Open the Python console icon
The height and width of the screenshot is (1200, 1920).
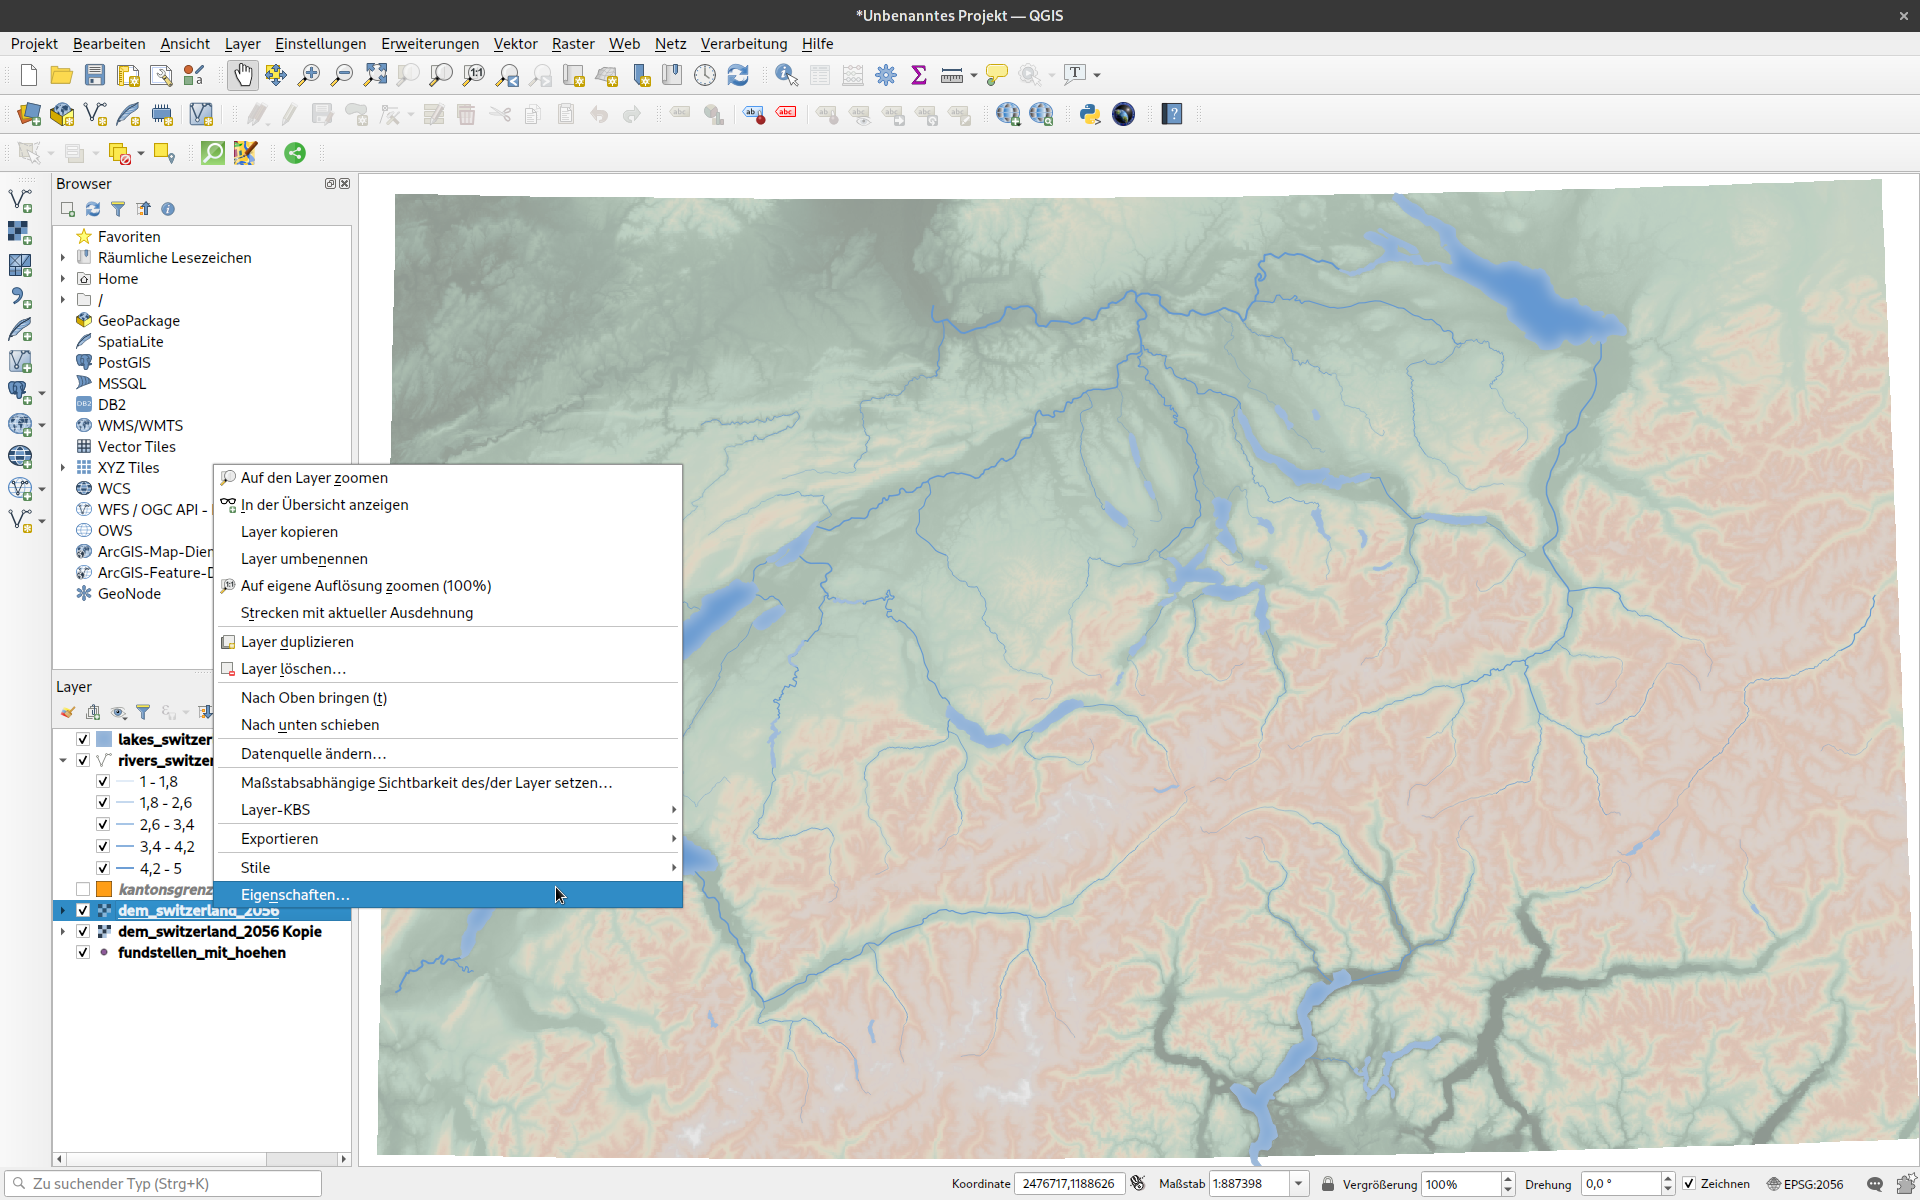tap(1090, 114)
